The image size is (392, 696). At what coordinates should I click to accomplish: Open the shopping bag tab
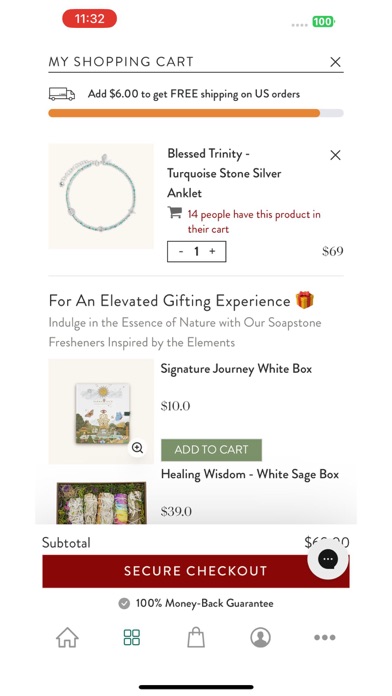point(196,637)
